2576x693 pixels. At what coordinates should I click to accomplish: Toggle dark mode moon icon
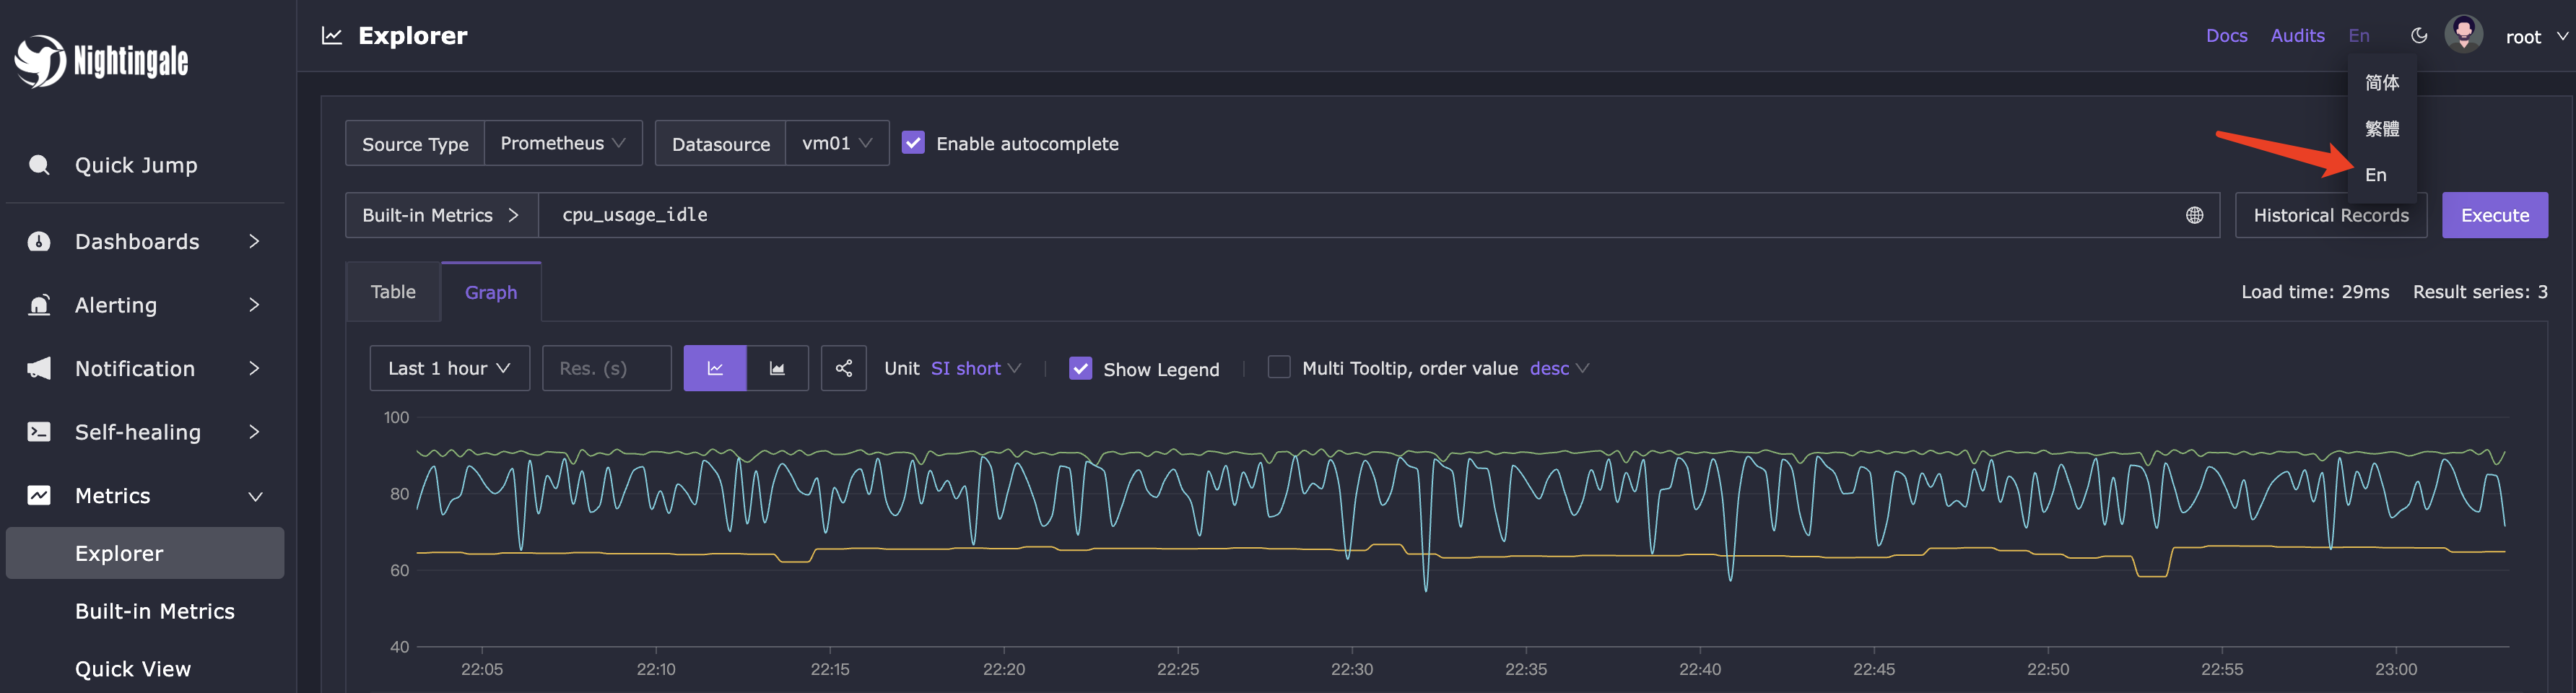(2418, 36)
